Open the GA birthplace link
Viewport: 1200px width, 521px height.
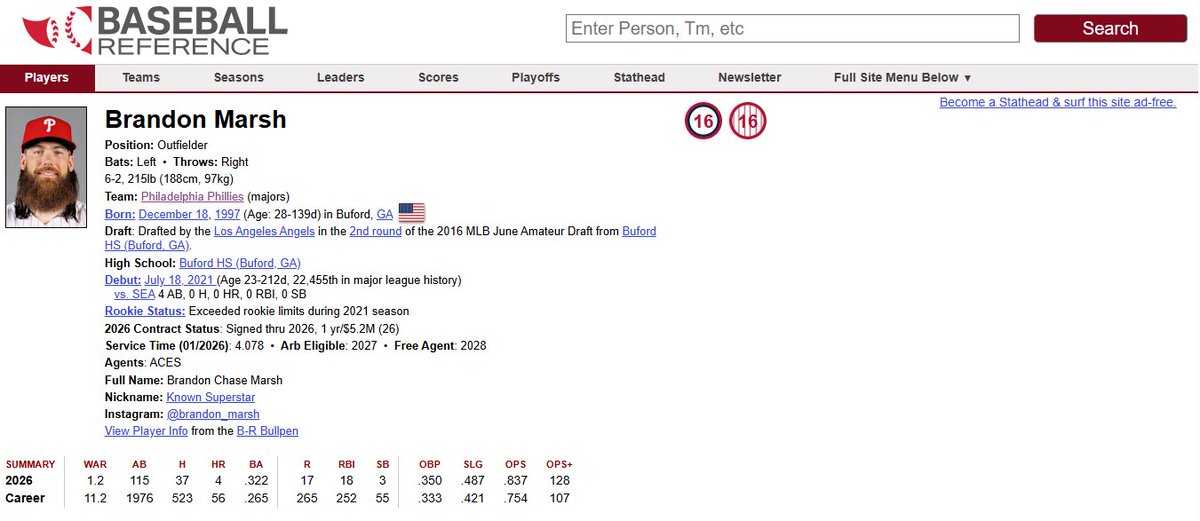coord(385,214)
